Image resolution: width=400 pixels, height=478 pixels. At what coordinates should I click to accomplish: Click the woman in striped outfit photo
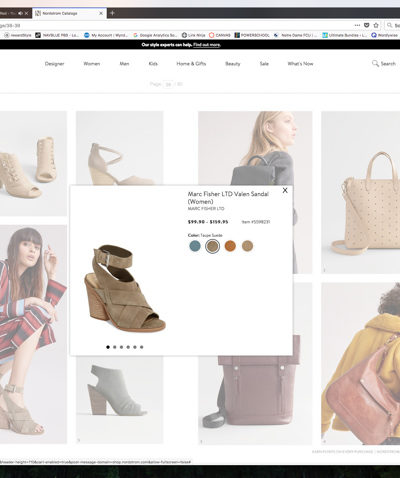33,334
